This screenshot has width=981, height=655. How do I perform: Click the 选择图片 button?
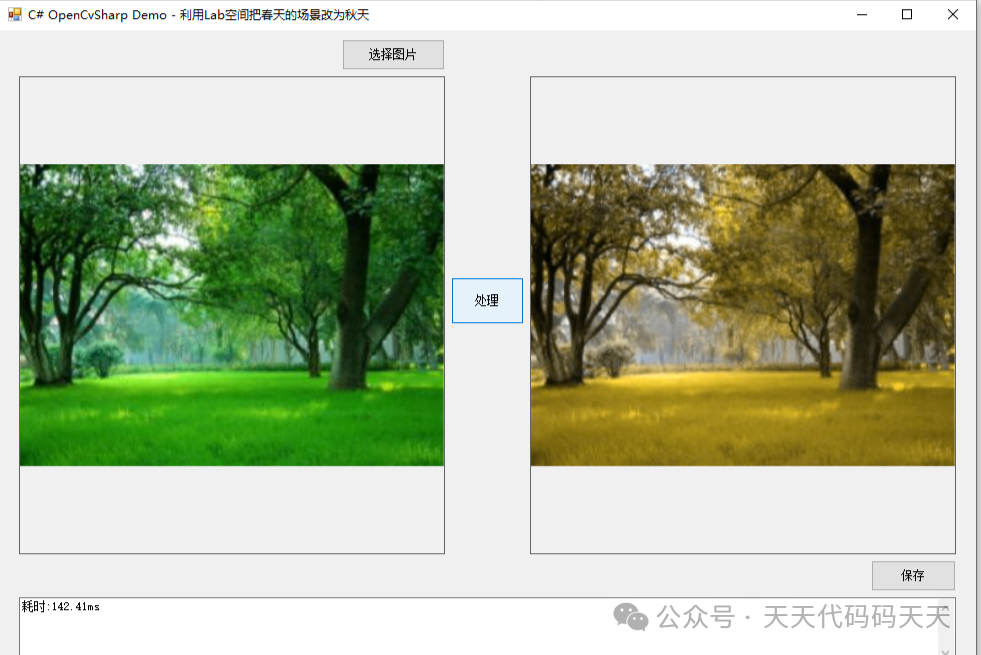tap(393, 54)
